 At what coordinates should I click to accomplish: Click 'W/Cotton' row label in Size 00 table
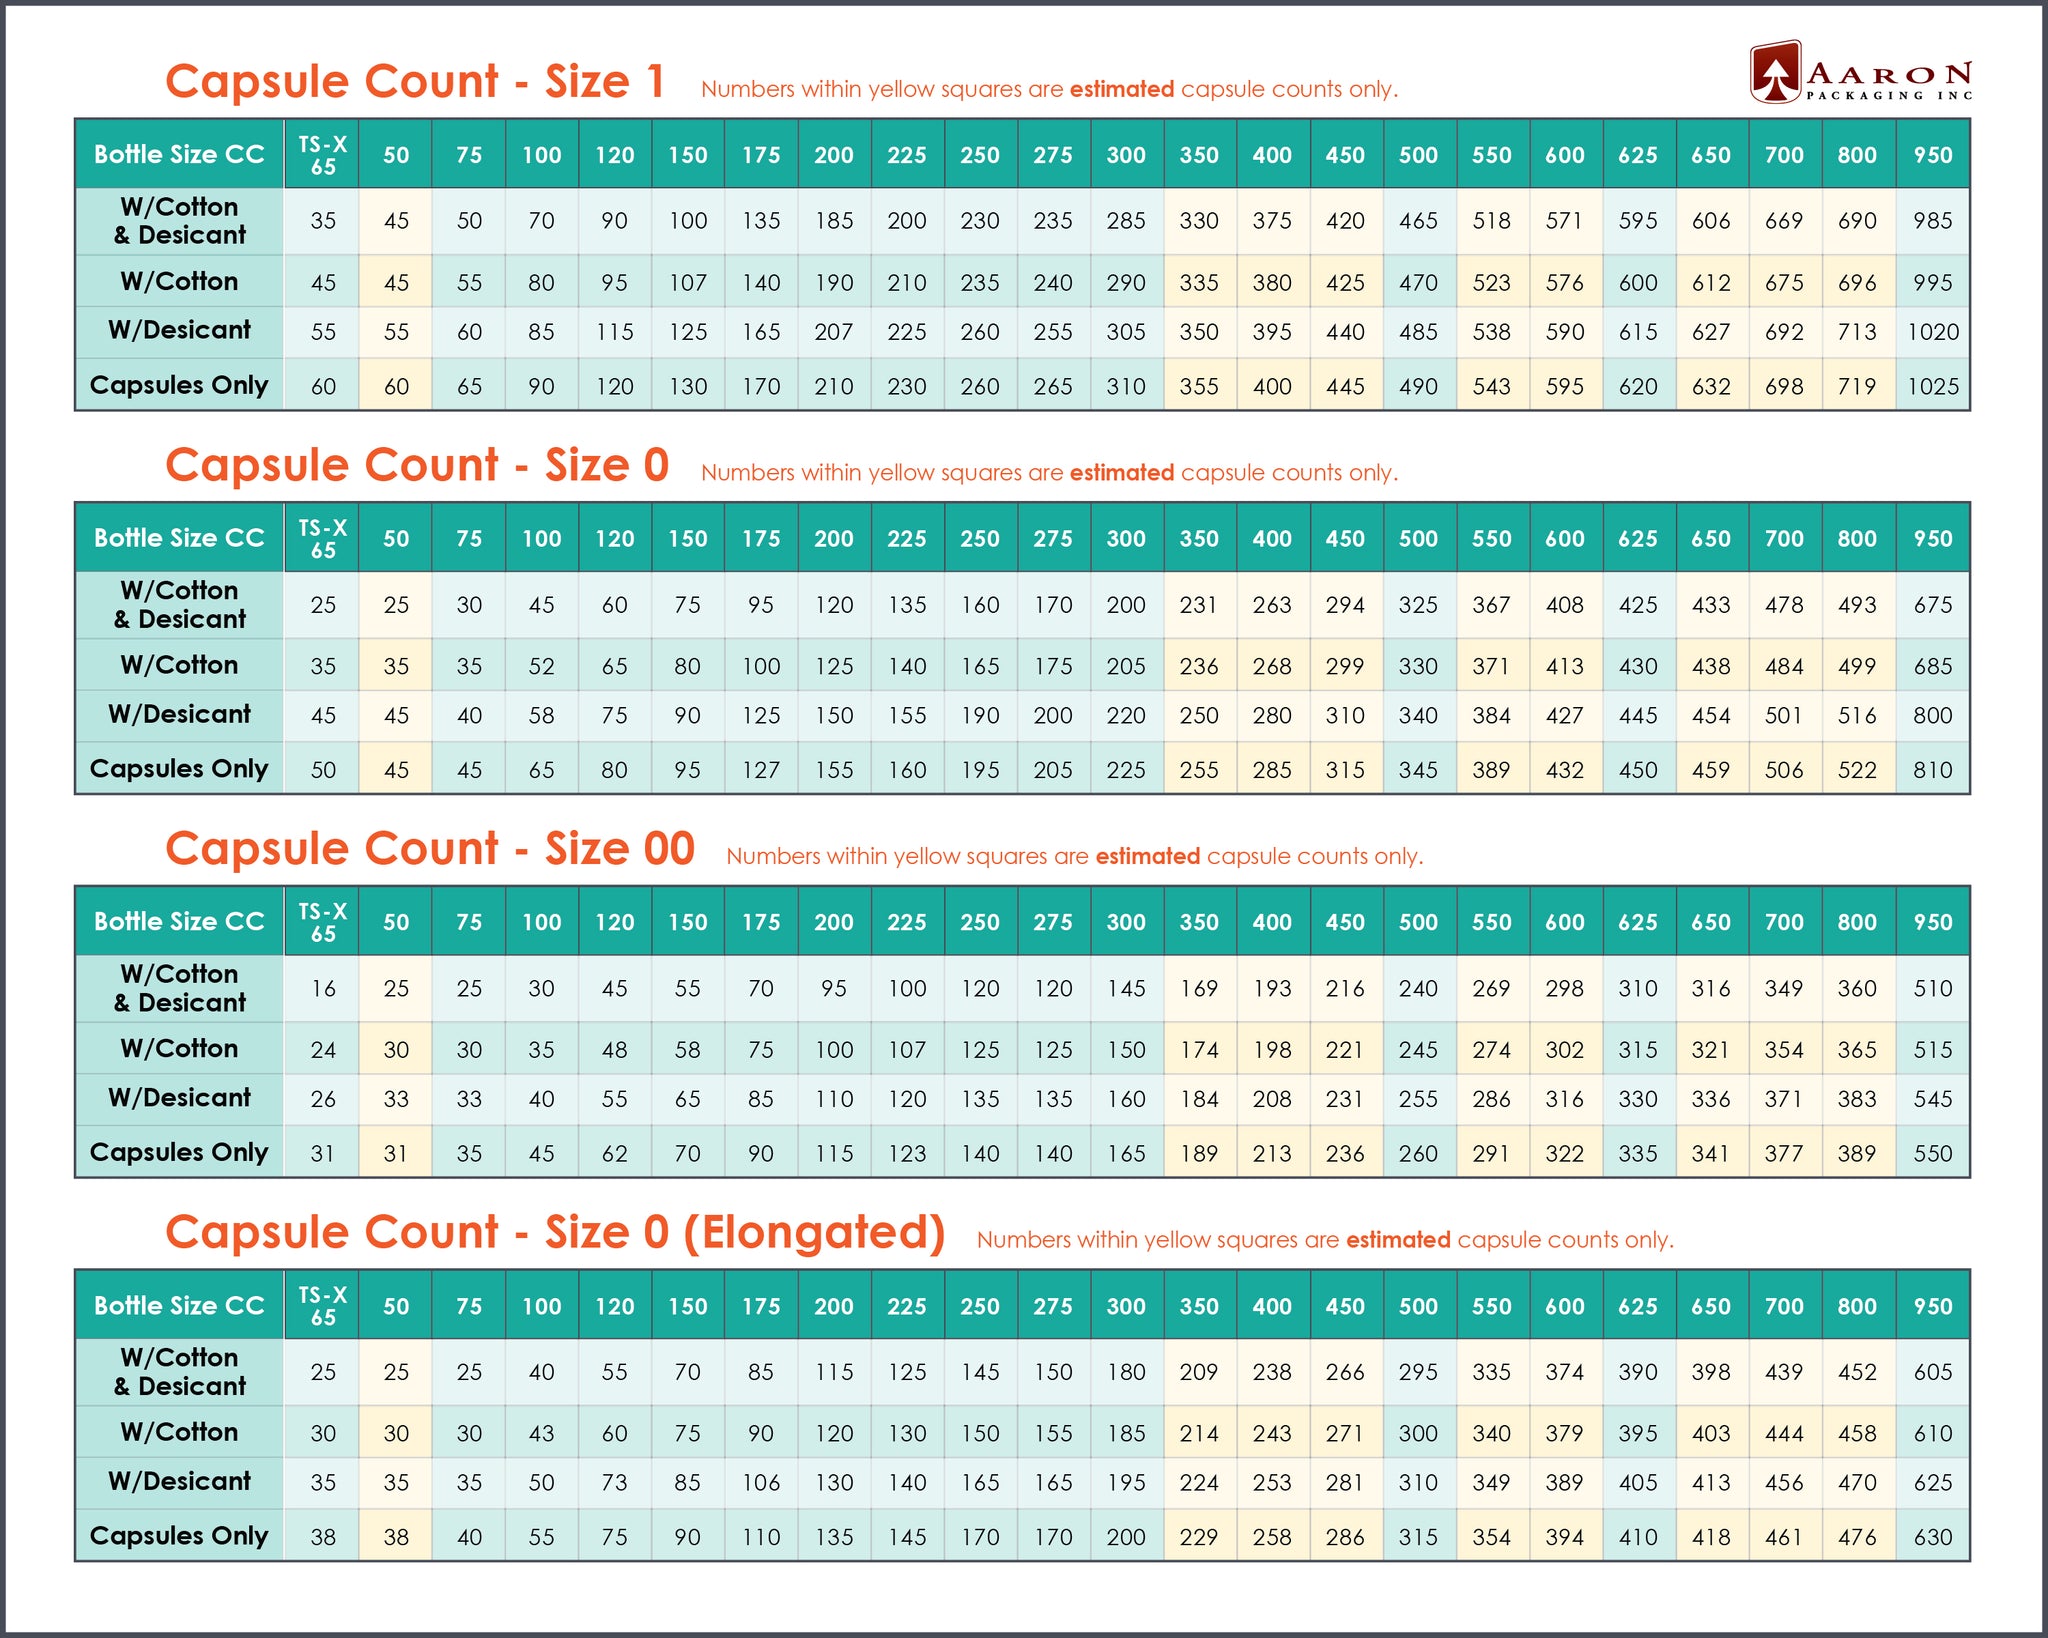click(179, 1049)
